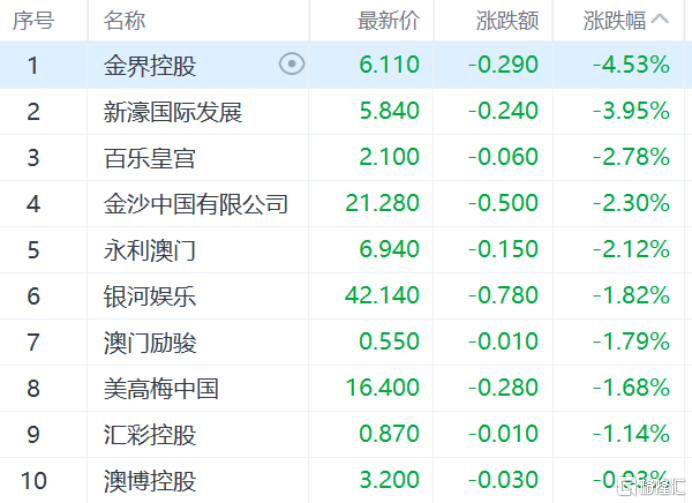Image resolution: width=692 pixels, height=503 pixels.
Task: Select the 永利澳门 stock entry
Action: [150, 250]
